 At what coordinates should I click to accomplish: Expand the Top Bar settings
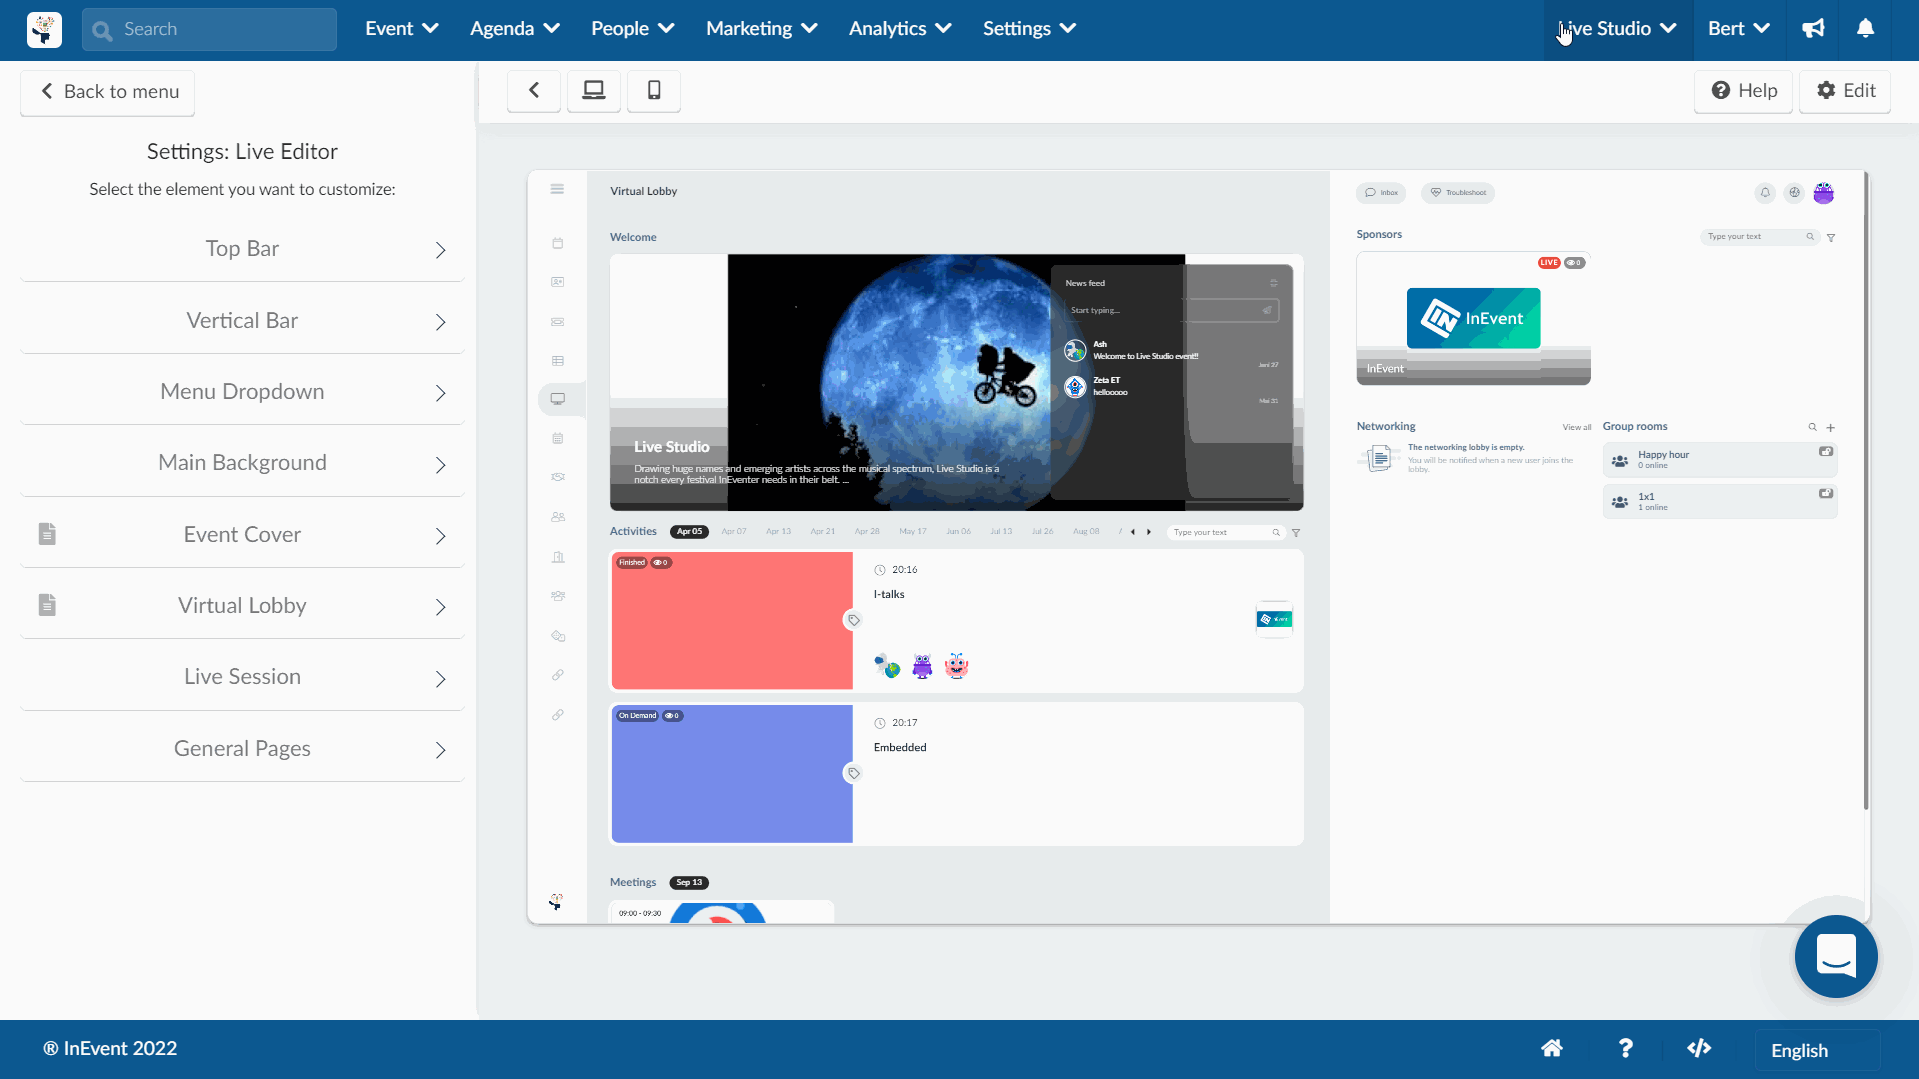click(242, 249)
